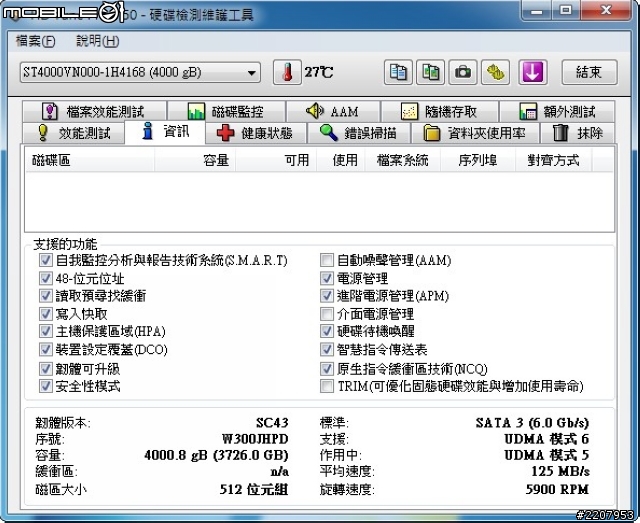Toggle the 裝置設定覆蓋(DCO) checkbox
The image size is (640, 523).
(x=45, y=349)
